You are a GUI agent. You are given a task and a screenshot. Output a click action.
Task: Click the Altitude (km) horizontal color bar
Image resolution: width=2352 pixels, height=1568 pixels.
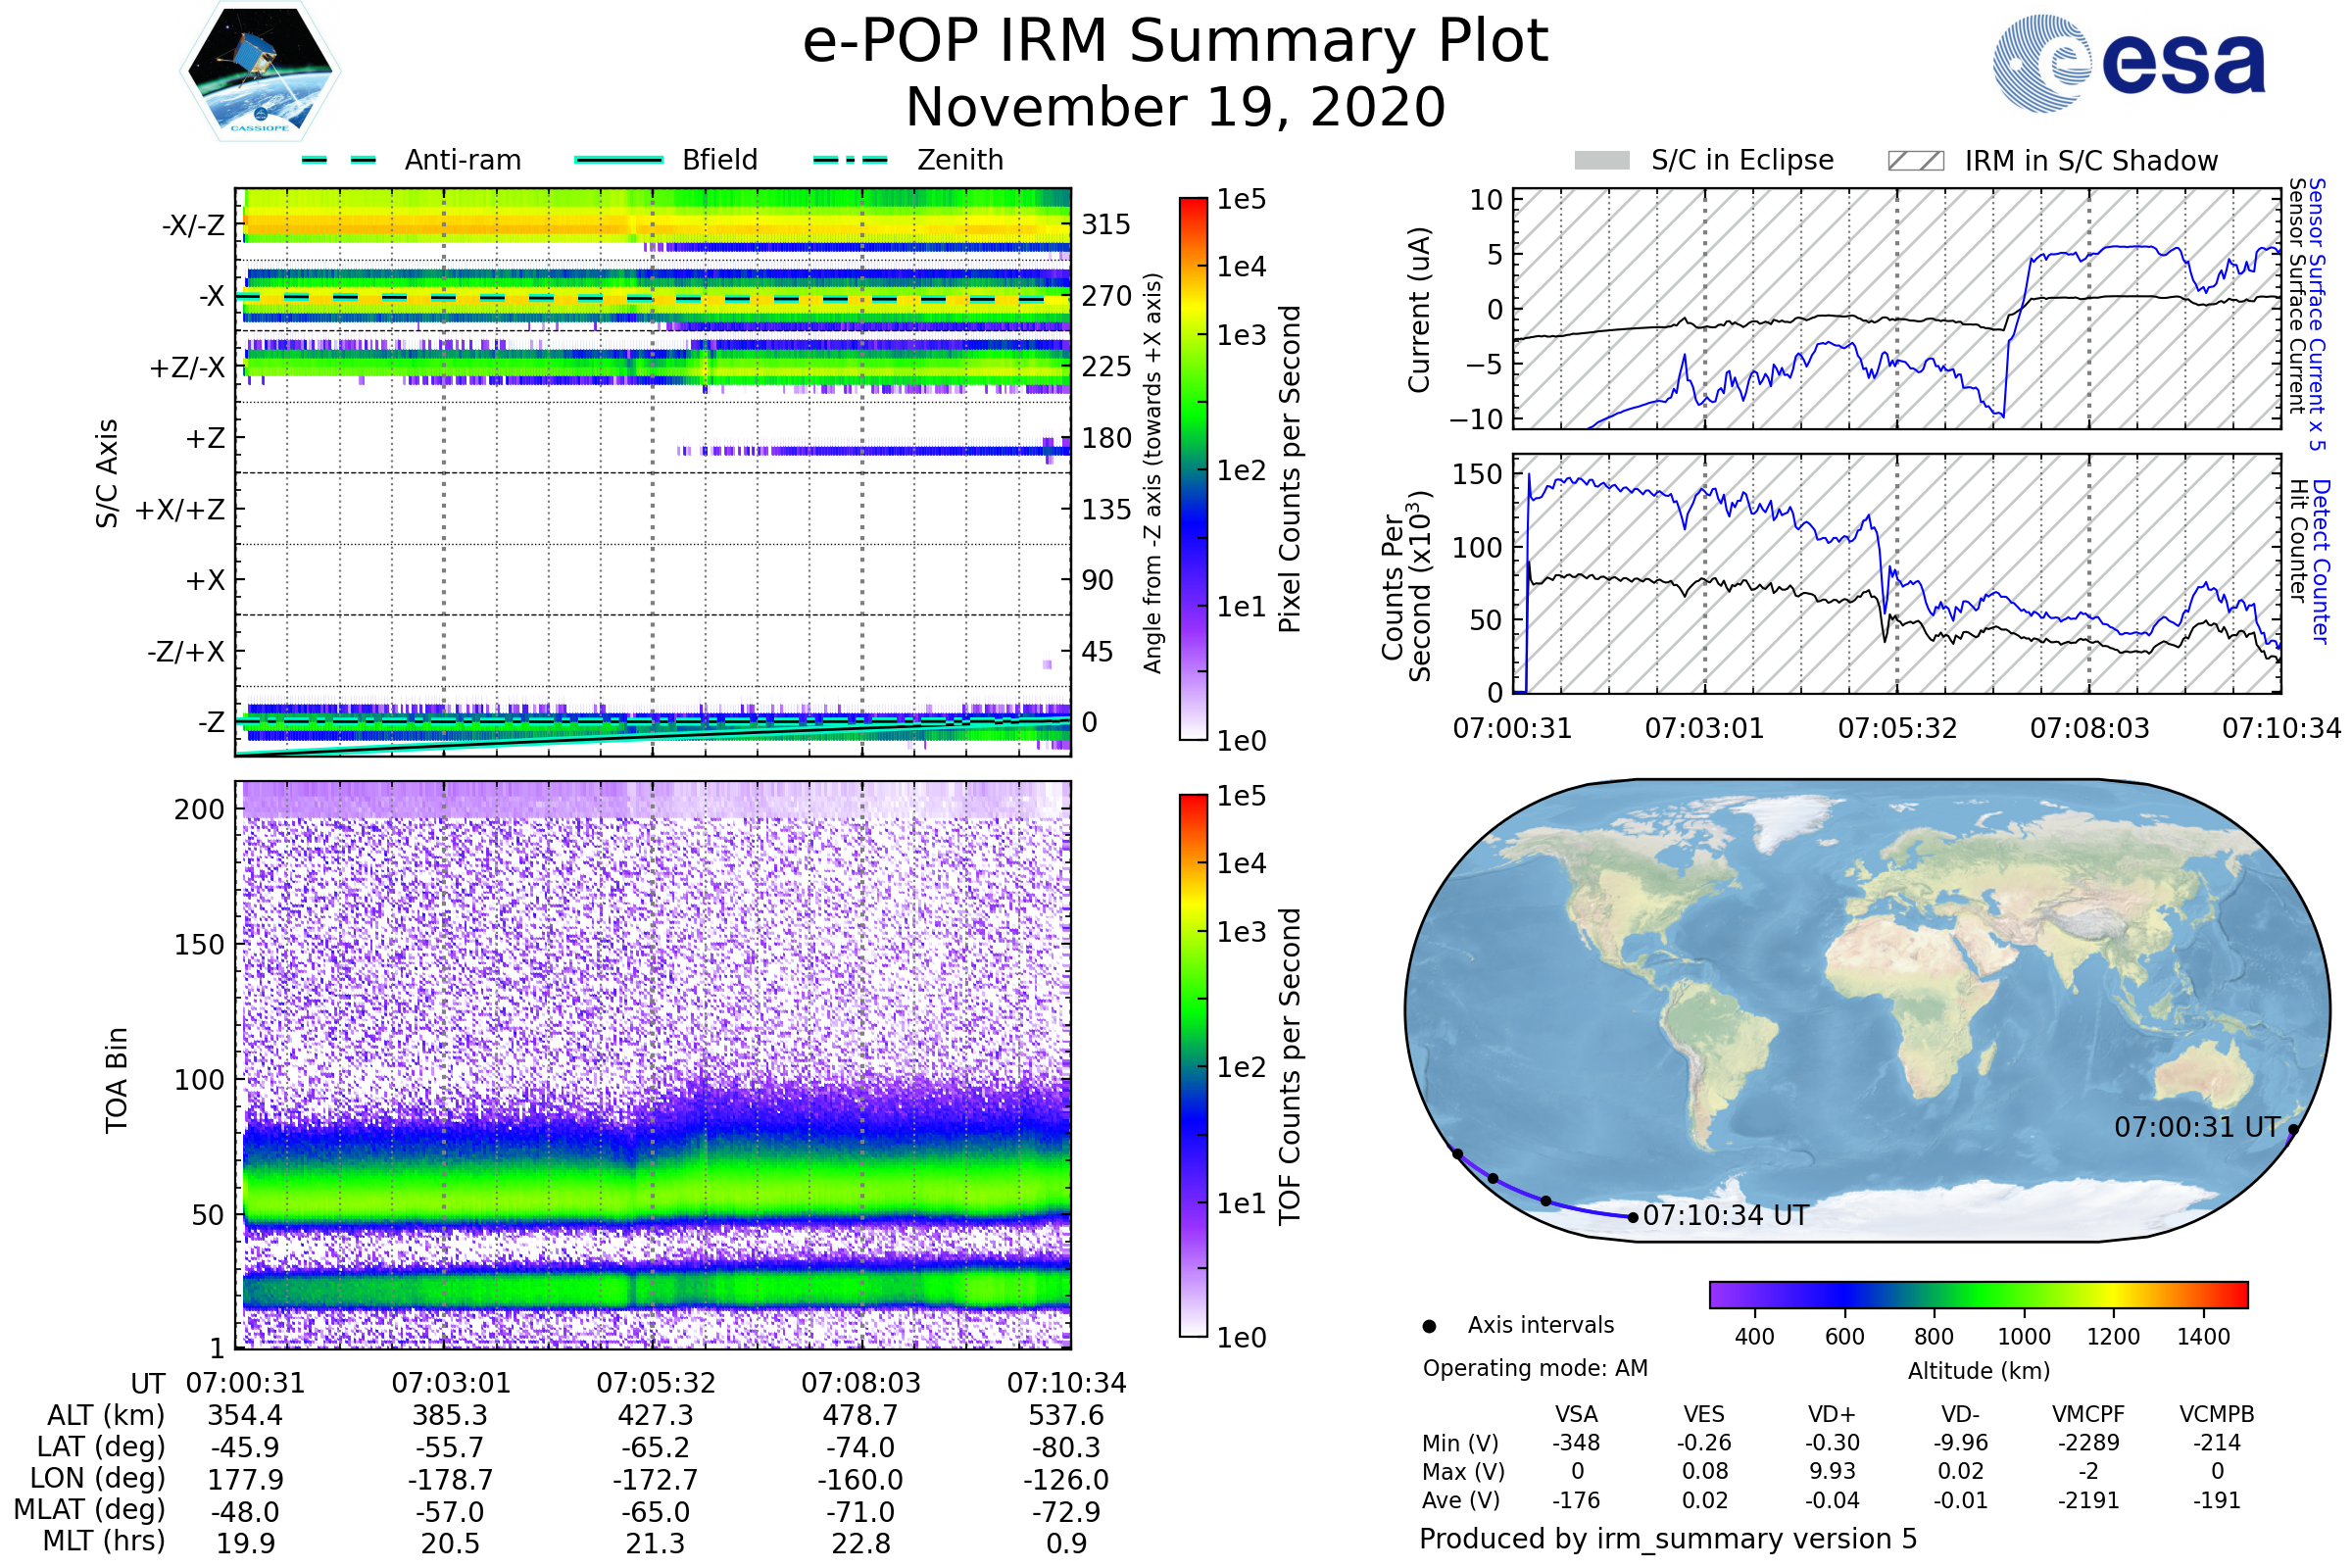click(1978, 1294)
